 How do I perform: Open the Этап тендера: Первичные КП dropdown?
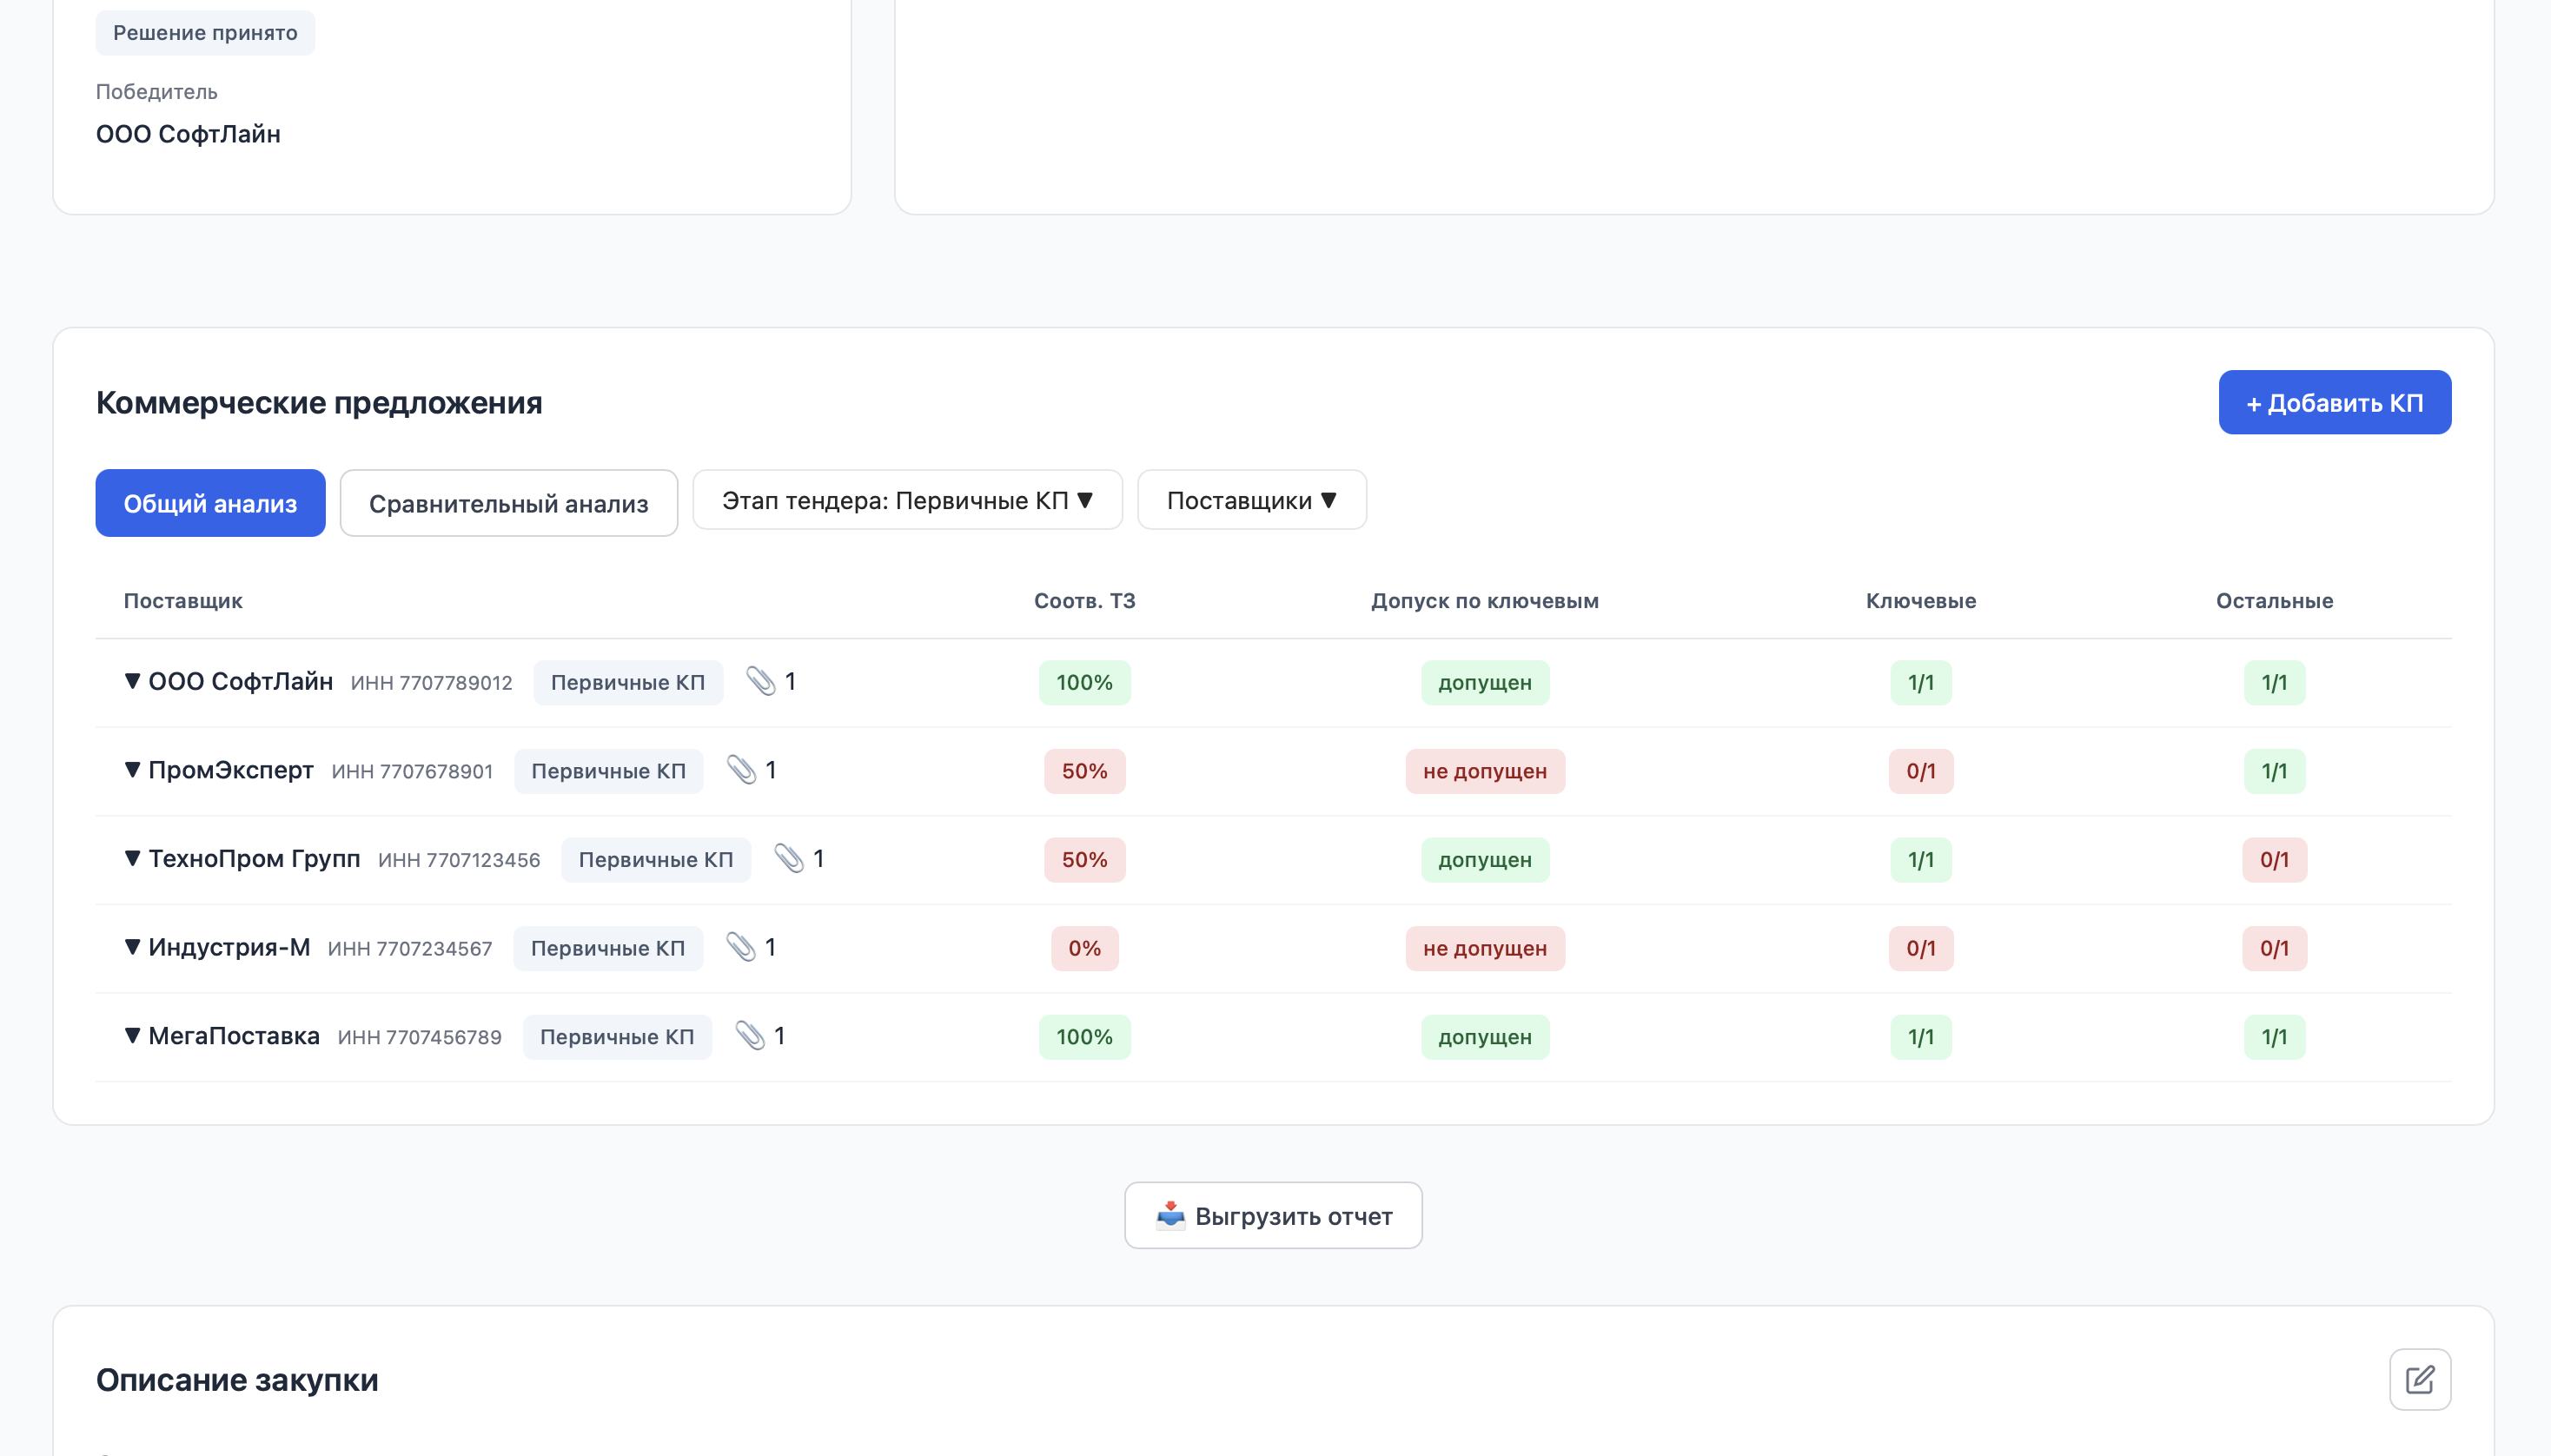coord(907,500)
